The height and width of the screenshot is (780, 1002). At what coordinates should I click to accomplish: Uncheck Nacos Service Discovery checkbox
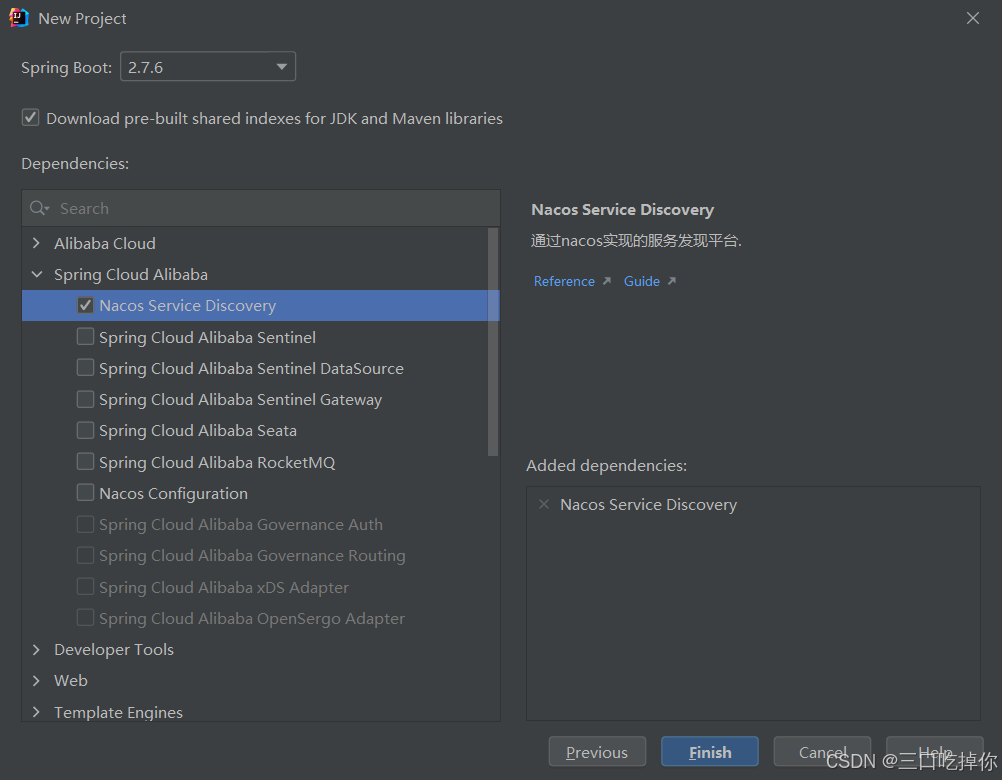tap(85, 305)
